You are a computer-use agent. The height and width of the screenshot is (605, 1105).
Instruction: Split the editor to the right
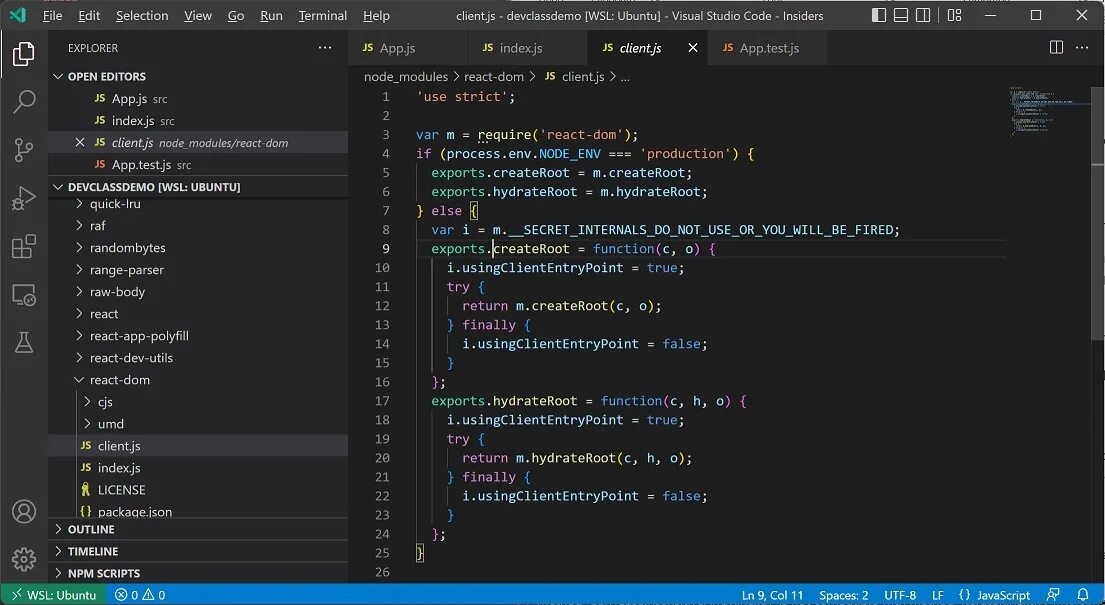tap(1056, 48)
